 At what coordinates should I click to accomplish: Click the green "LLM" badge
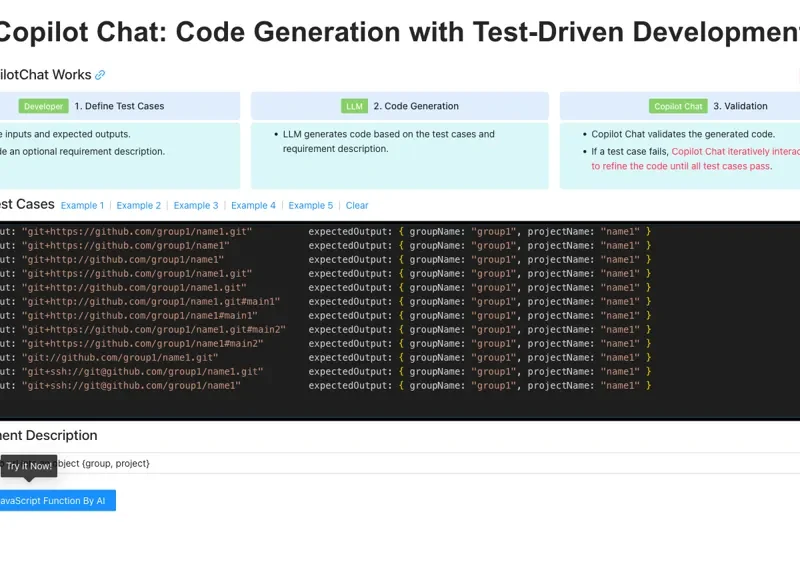tap(354, 106)
